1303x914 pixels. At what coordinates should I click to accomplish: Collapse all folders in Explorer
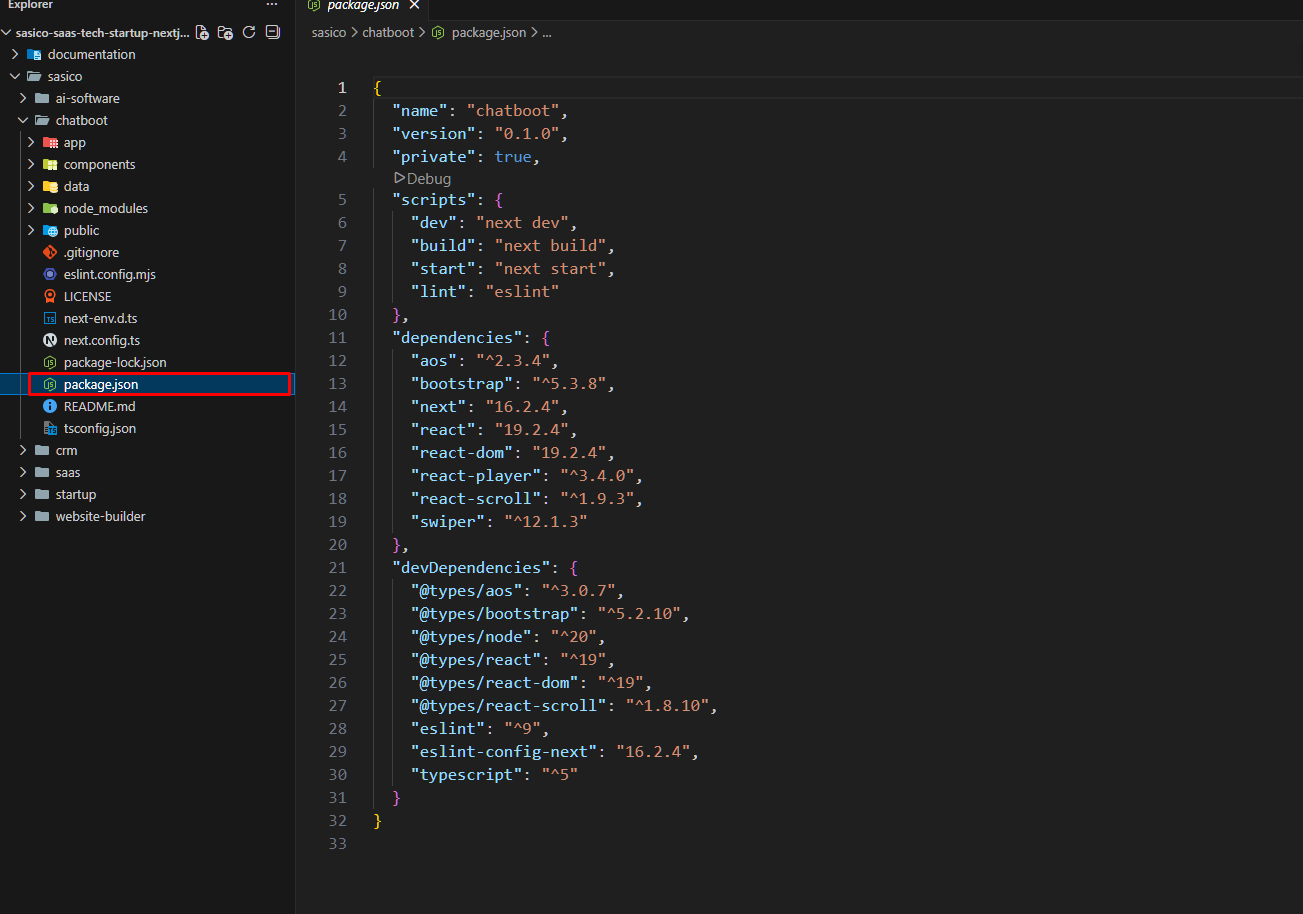point(272,33)
